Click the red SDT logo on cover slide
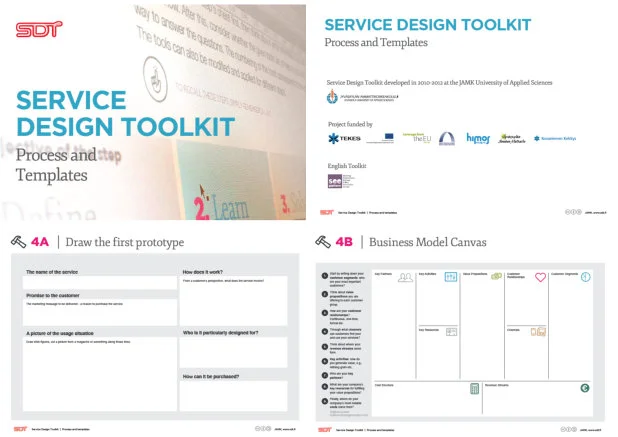The height and width of the screenshot is (437, 618). coord(39,29)
